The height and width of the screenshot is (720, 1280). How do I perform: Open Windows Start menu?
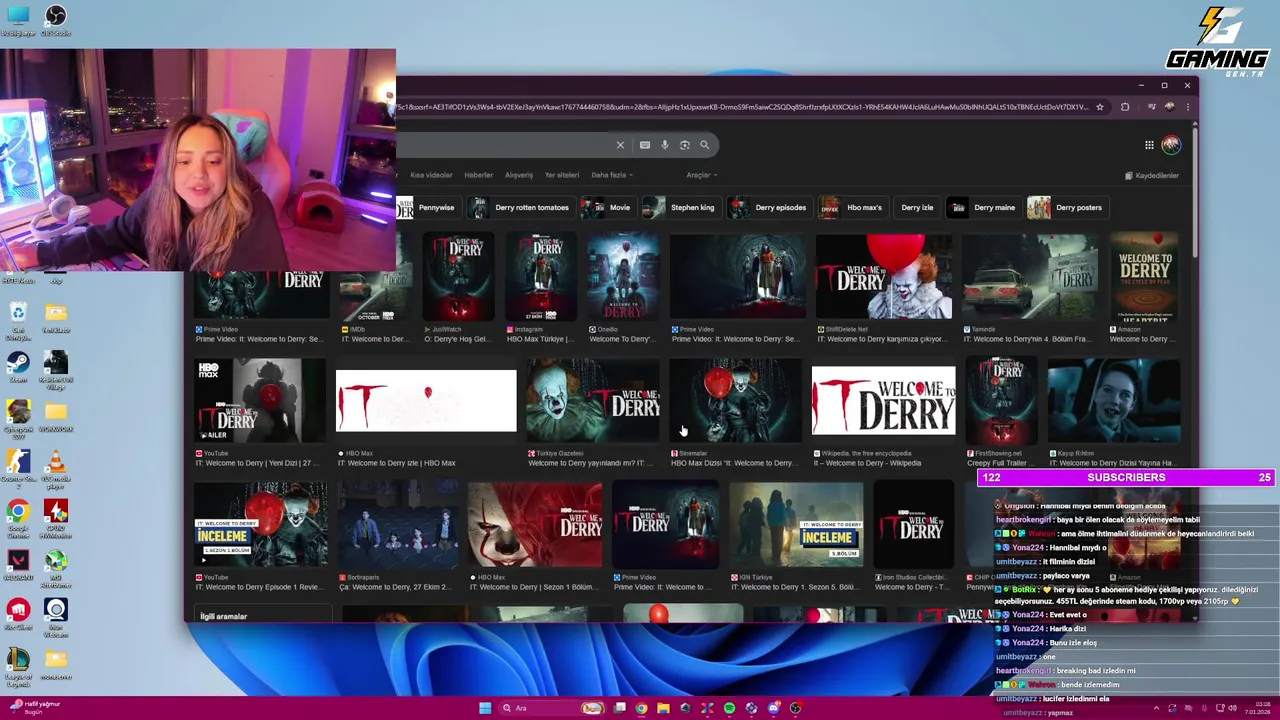(485, 708)
